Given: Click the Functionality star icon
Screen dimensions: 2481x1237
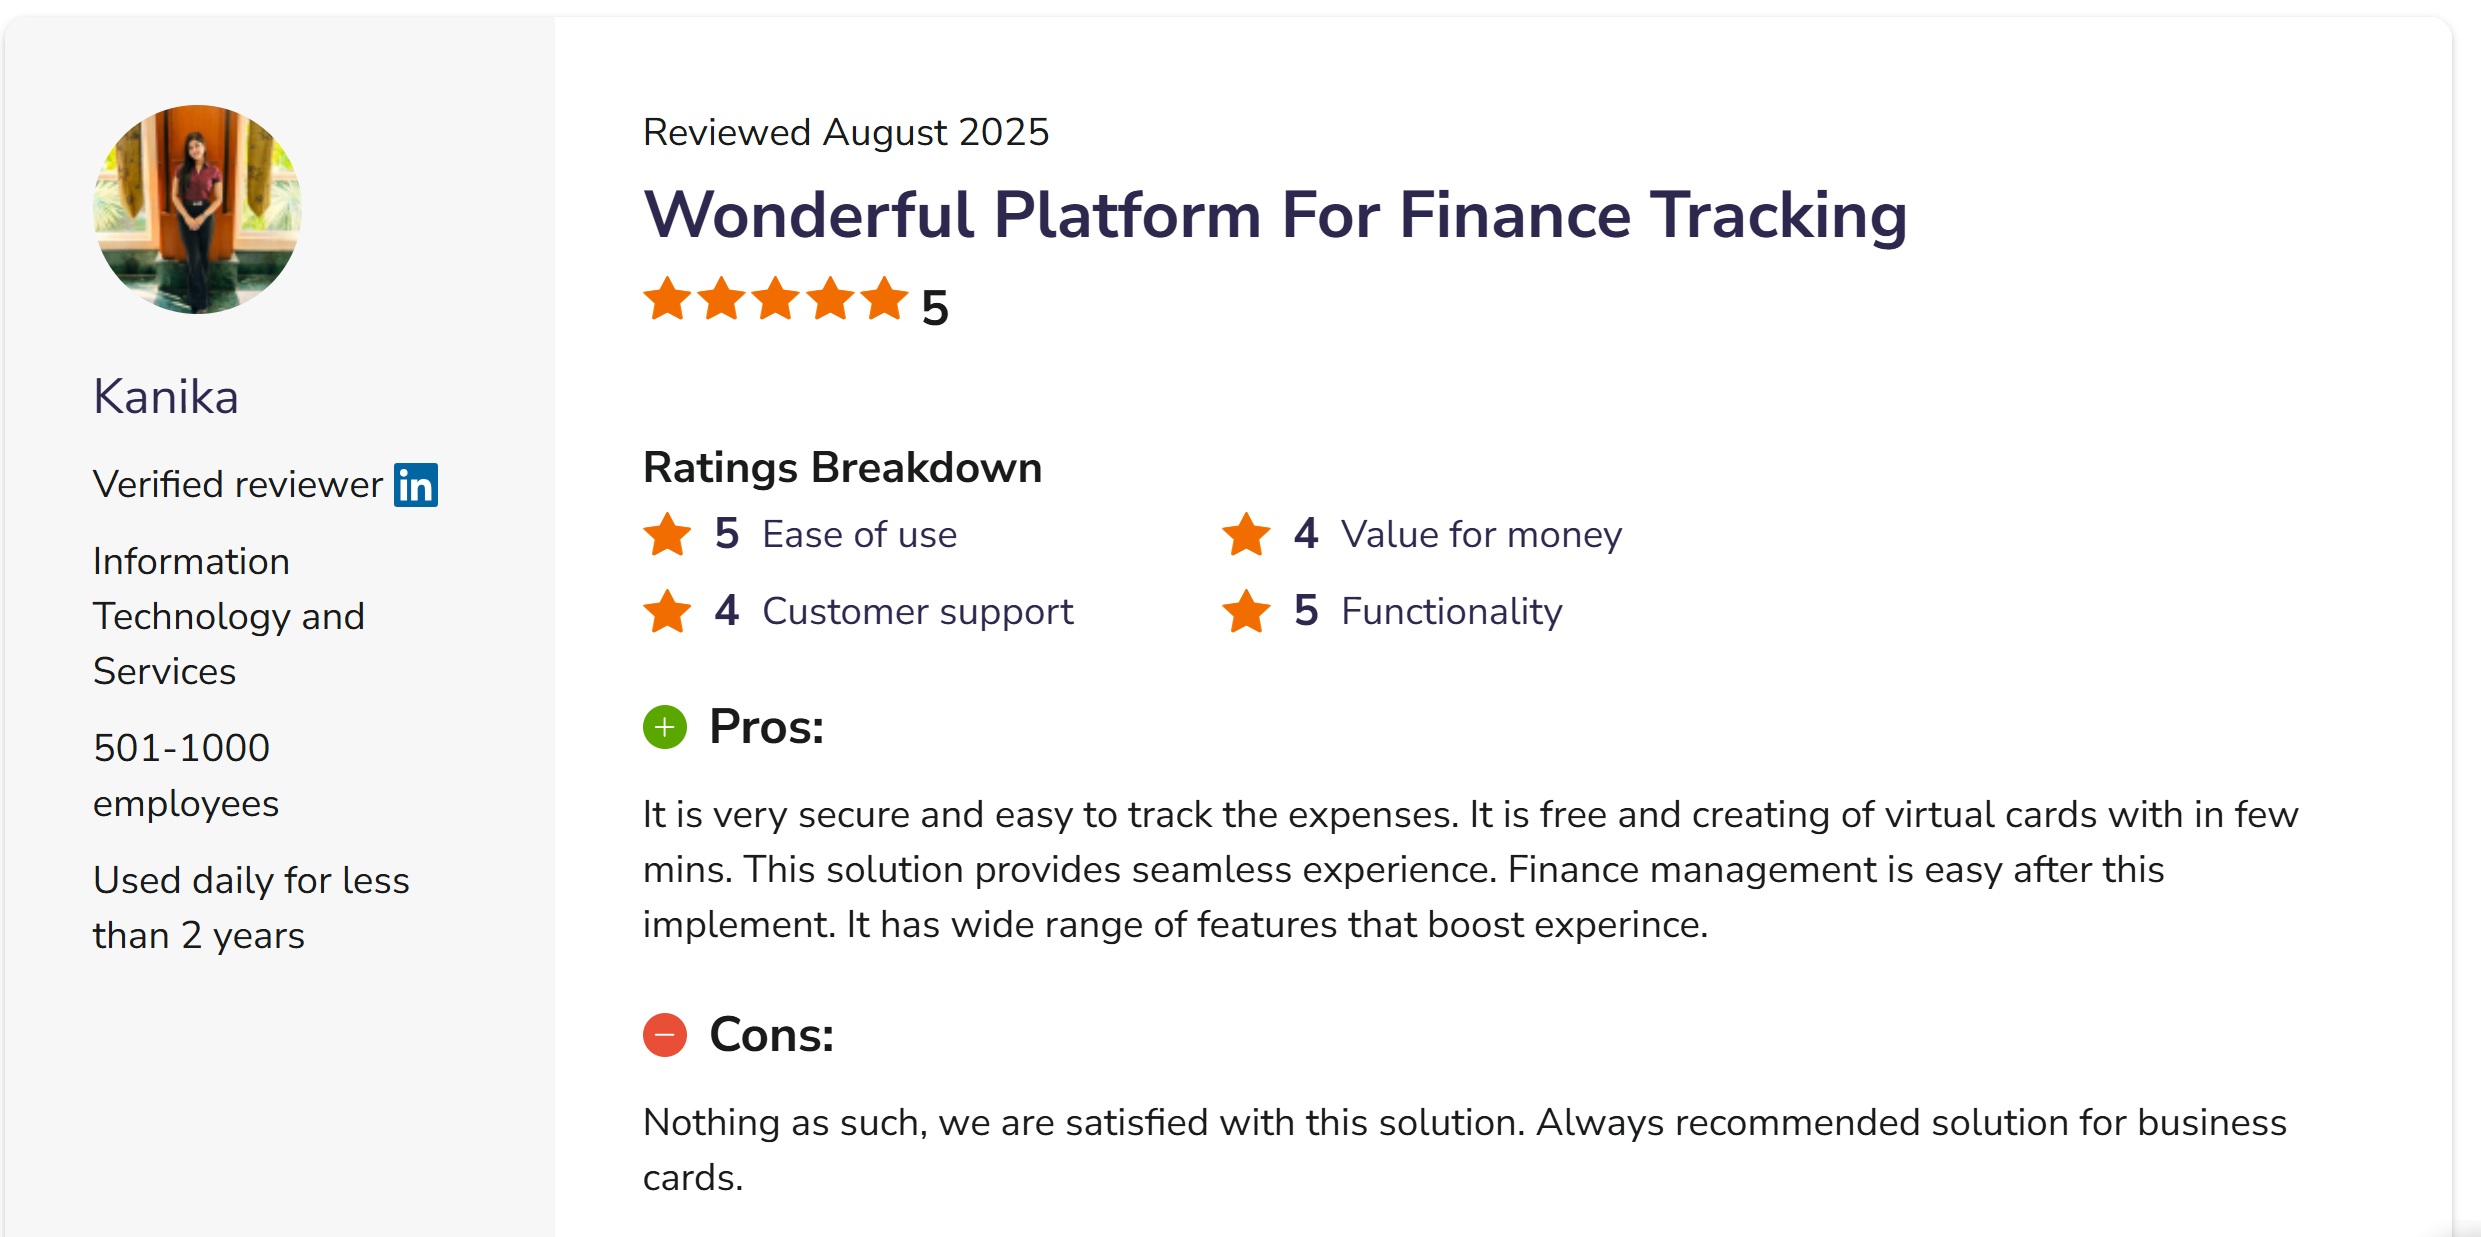Looking at the screenshot, I should (x=1246, y=611).
